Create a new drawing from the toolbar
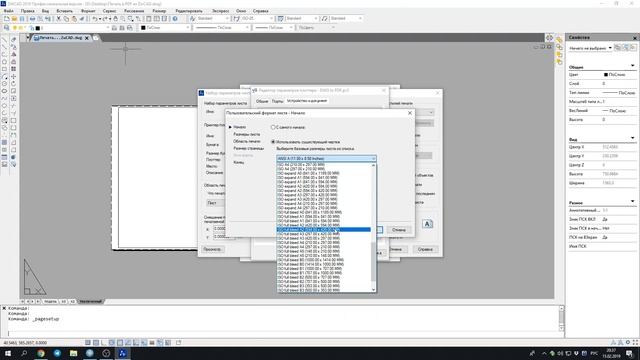This screenshot has height=360, width=640. coord(7,19)
